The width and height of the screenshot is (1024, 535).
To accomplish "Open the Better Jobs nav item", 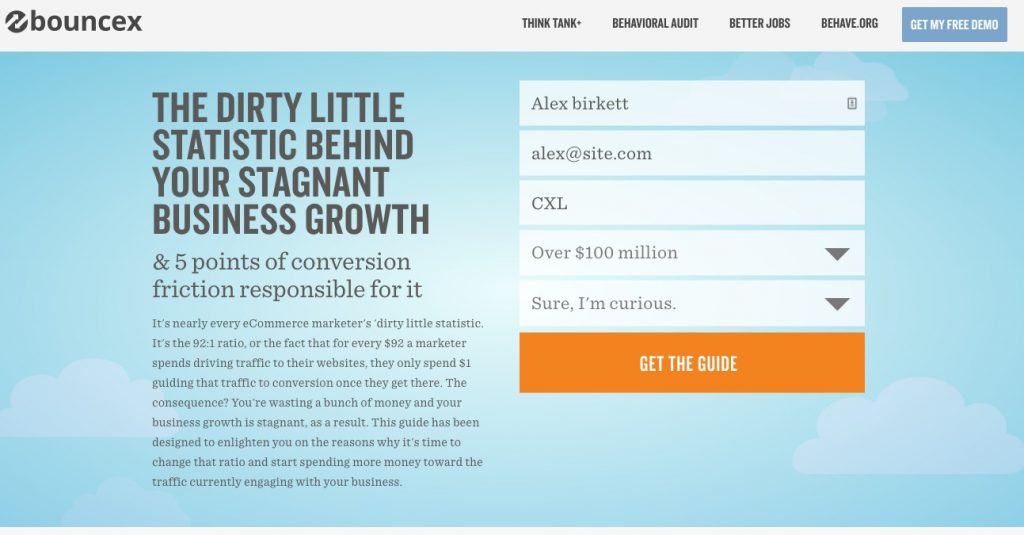I will [760, 24].
